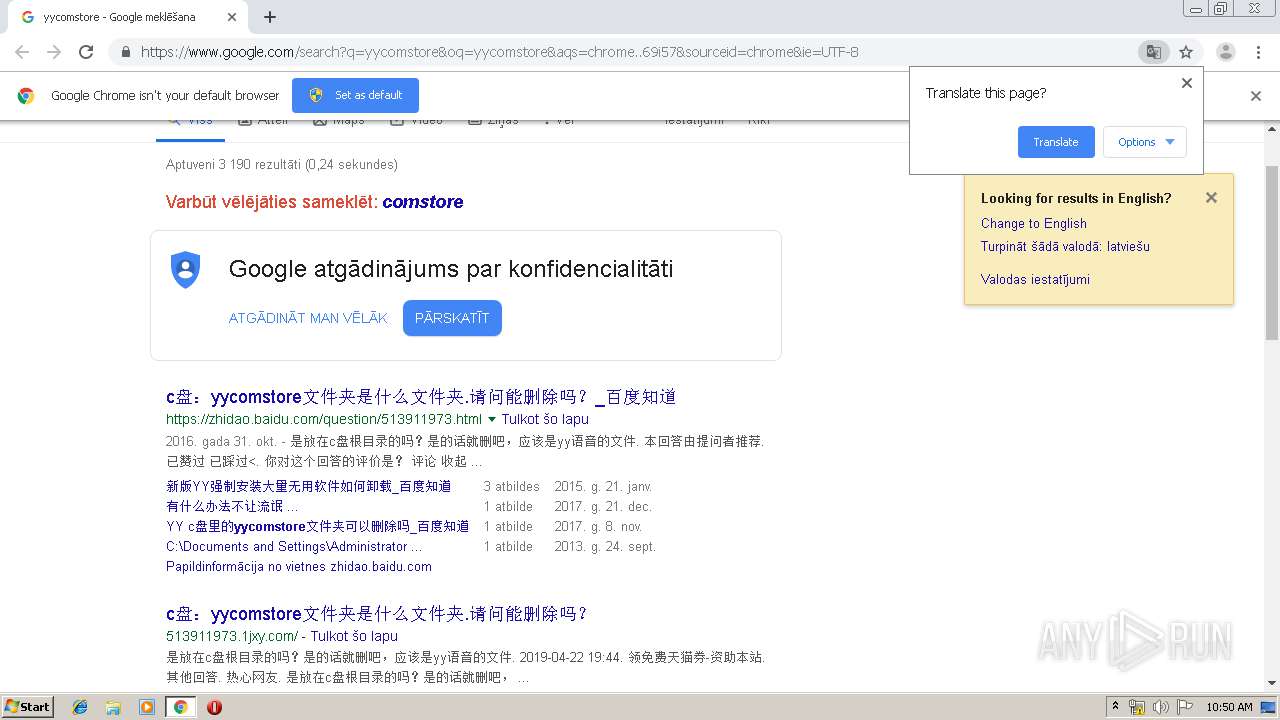This screenshot has height=720, width=1280.
Task: Click Tulkot šo lapu for the Baidu result
Action: coord(545,420)
